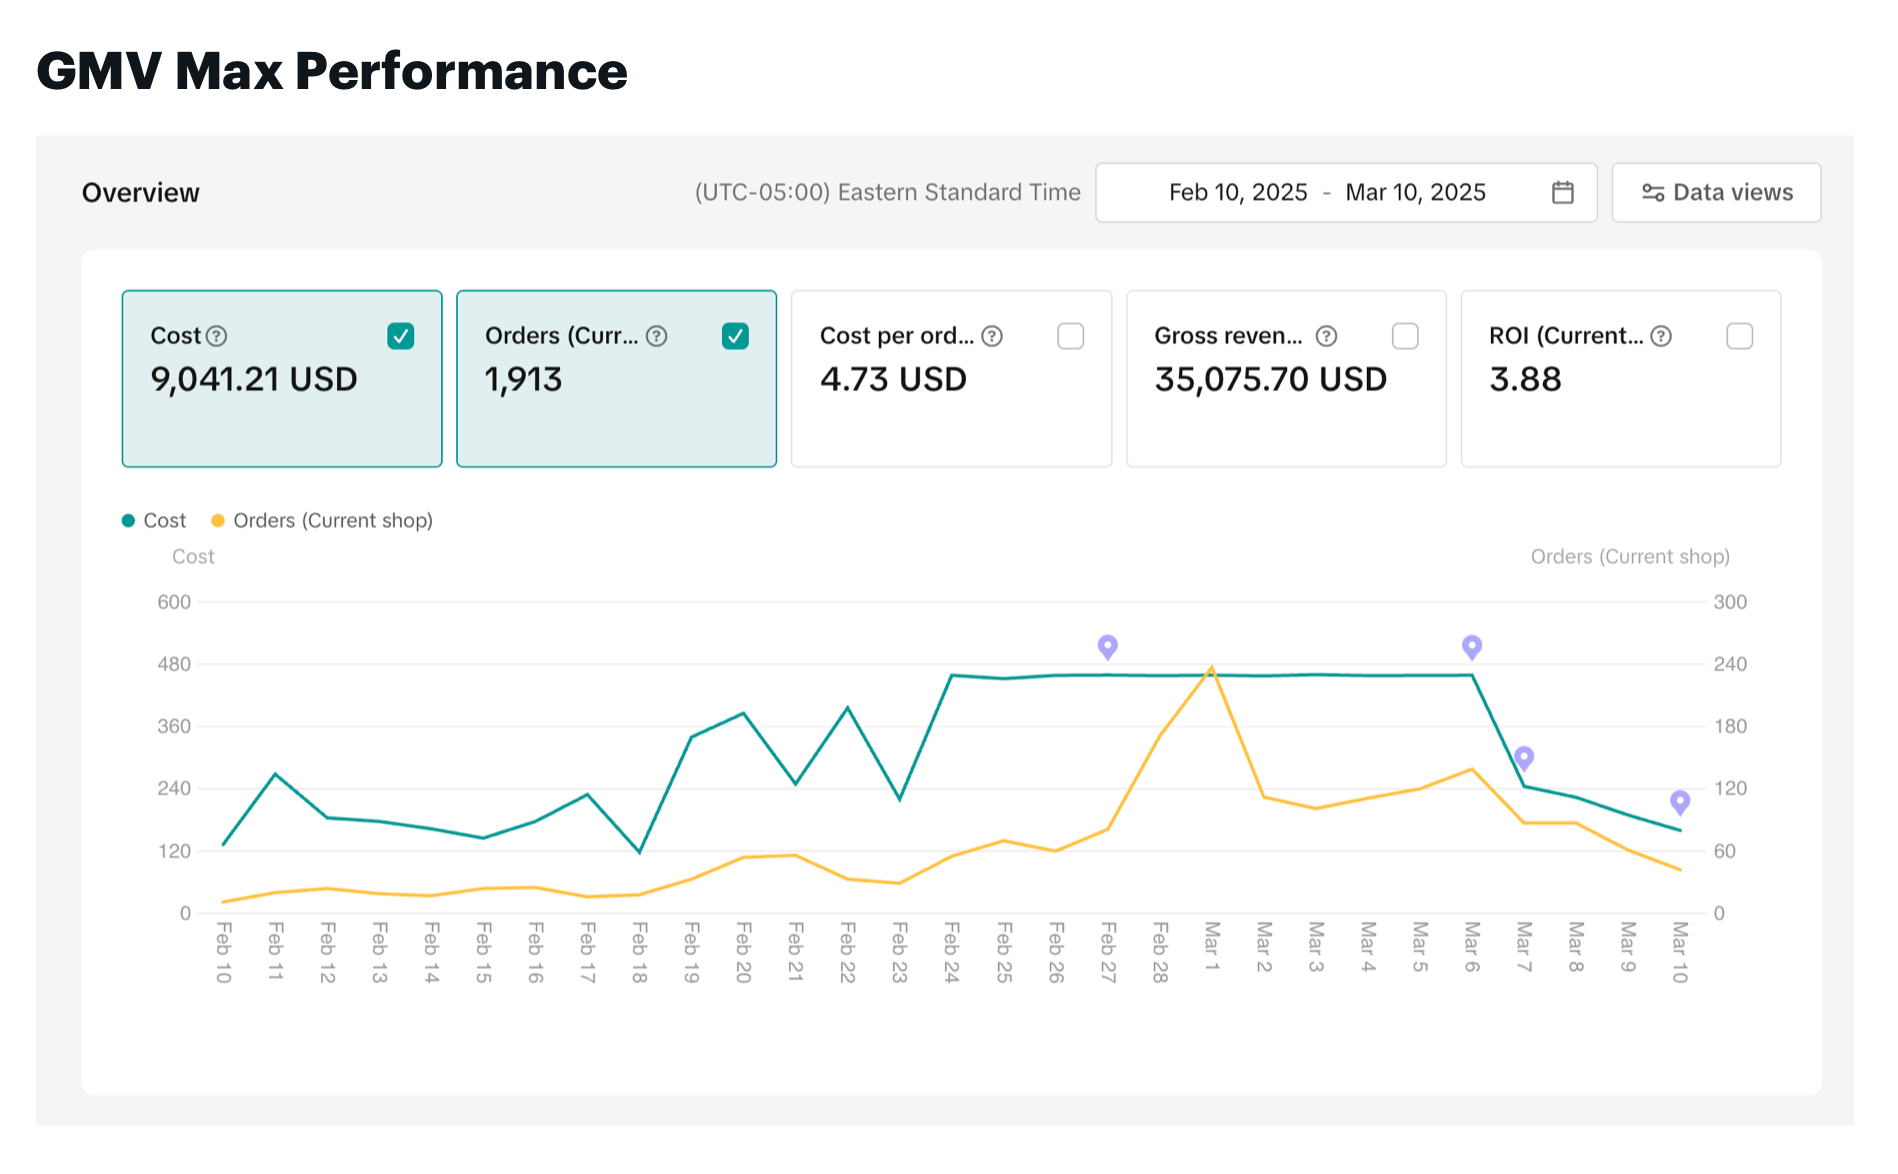This screenshot has height=1174, width=1898.
Task: Click the purple pin marker above Mar 7
Action: click(1523, 757)
